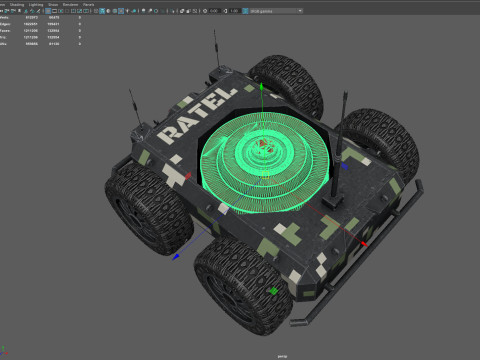Viewport: 480px width, 360px height.
Task: Open the Lighting panel menu
Action: point(36,5)
